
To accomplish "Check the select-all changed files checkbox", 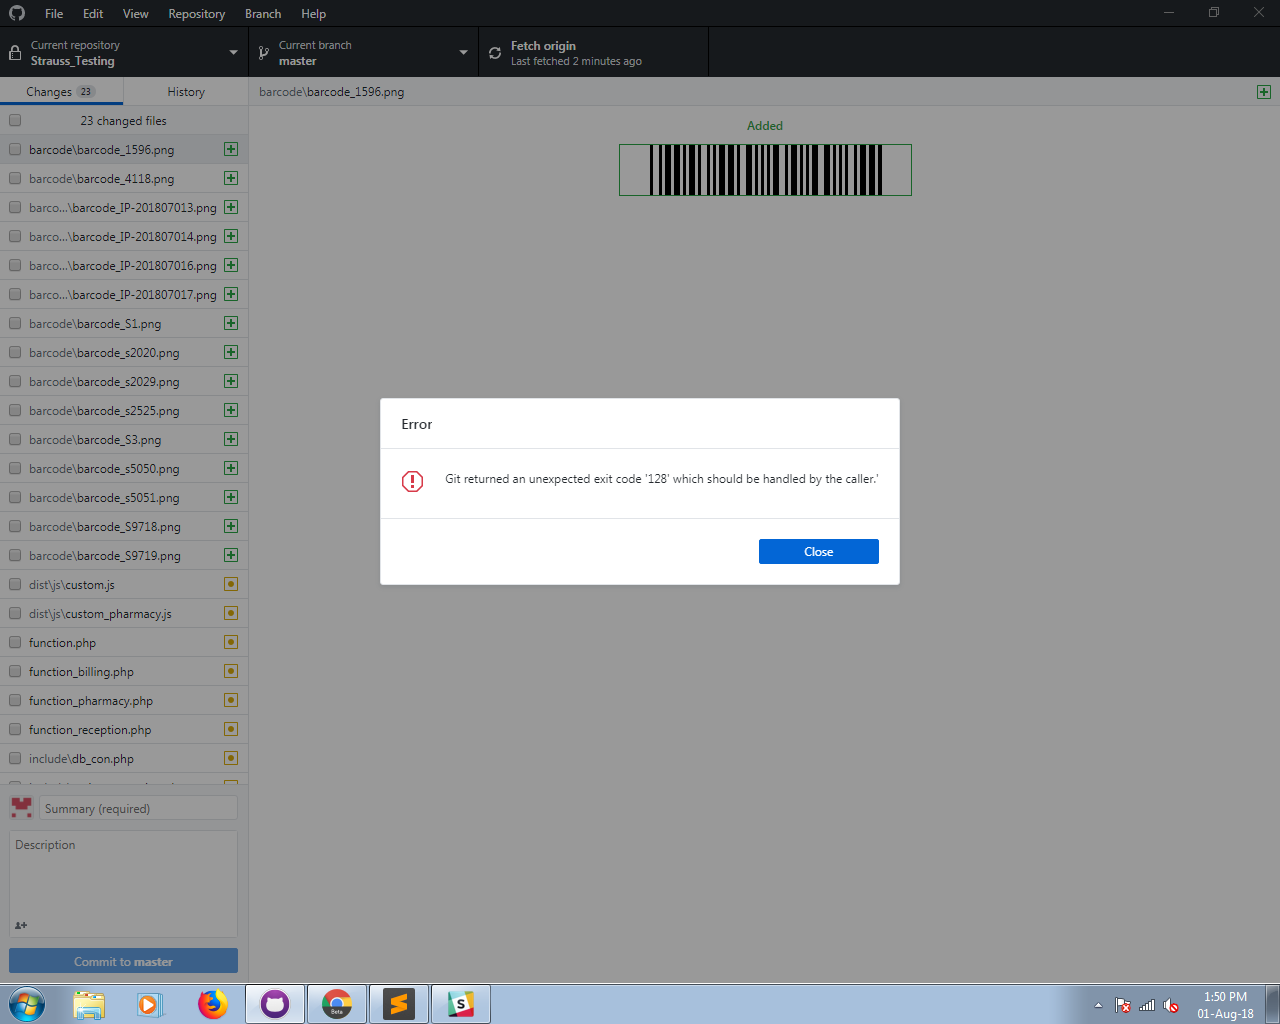I will [15, 119].
